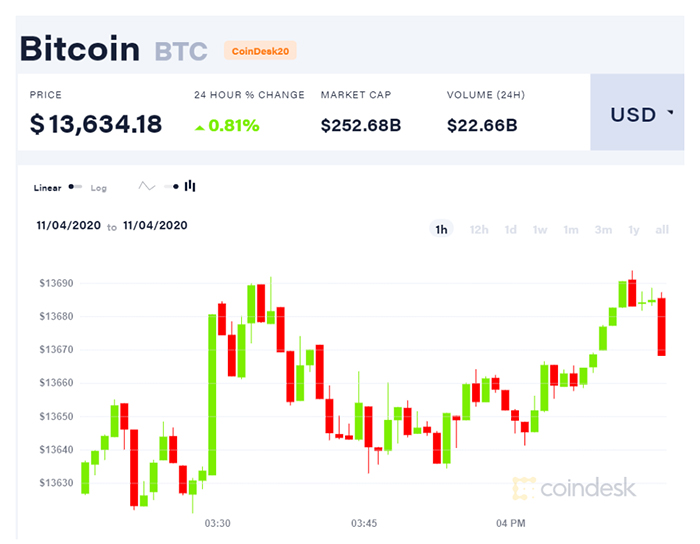700x544 pixels.
Task: Click the coindesk watermark logo
Action: (x=574, y=487)
